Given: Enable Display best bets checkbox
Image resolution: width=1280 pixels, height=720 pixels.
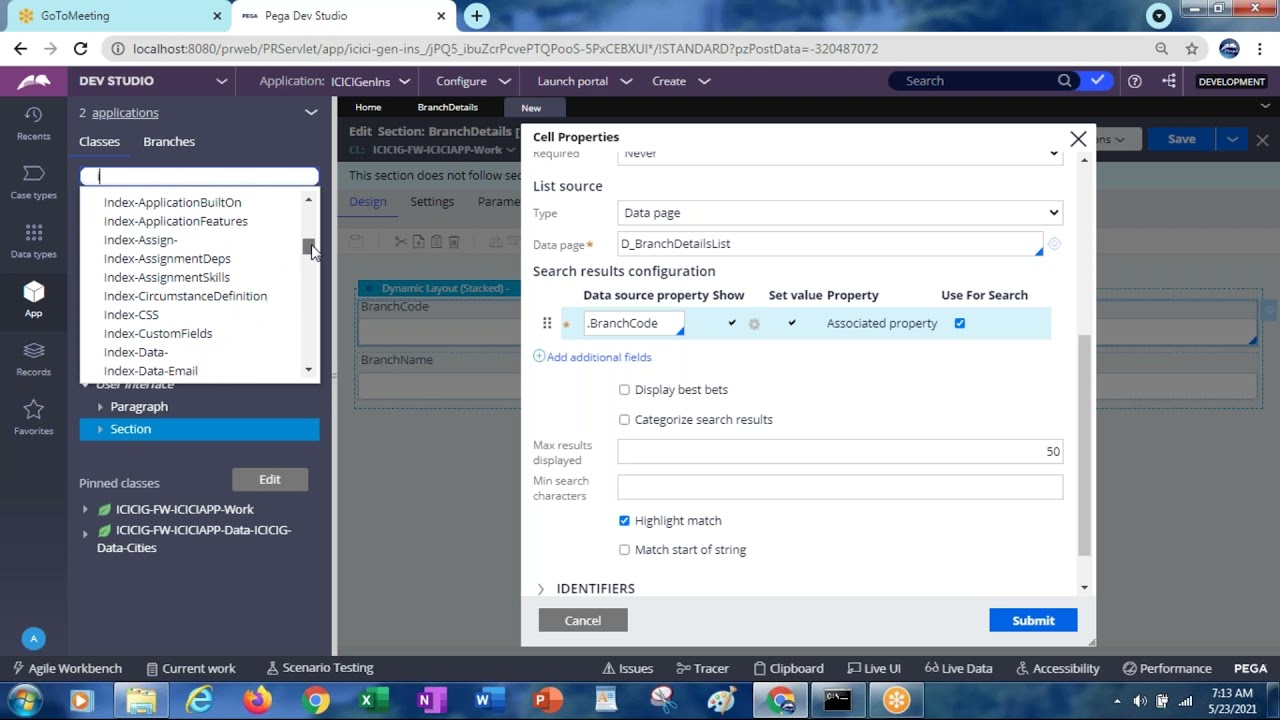Looking at the screenshot, I should pyautogui.click(x=624, y=390).
